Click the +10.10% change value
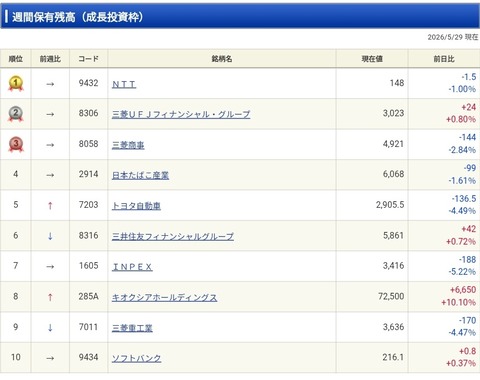This screenshot has width=480, height=380. [x=459, y=303]
